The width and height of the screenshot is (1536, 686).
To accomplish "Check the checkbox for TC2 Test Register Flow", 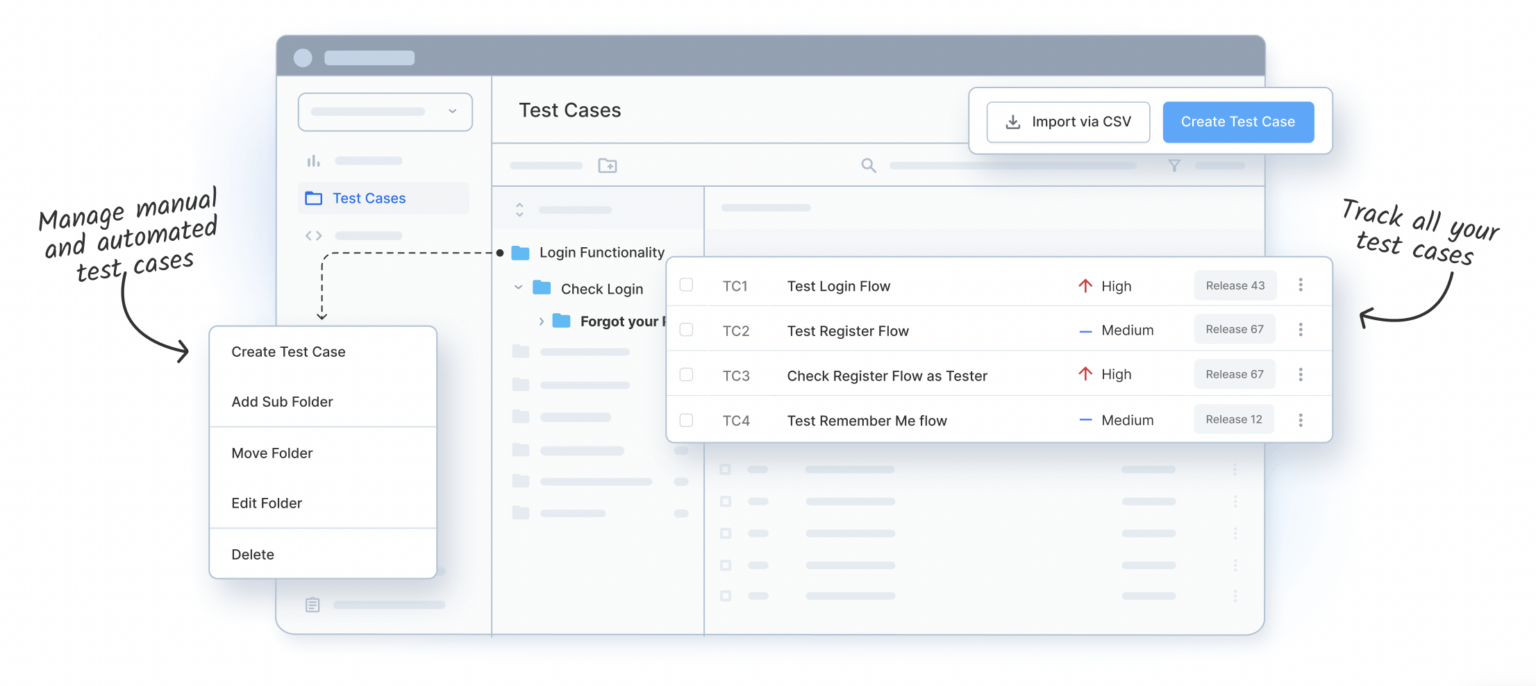I will (686, 330).
